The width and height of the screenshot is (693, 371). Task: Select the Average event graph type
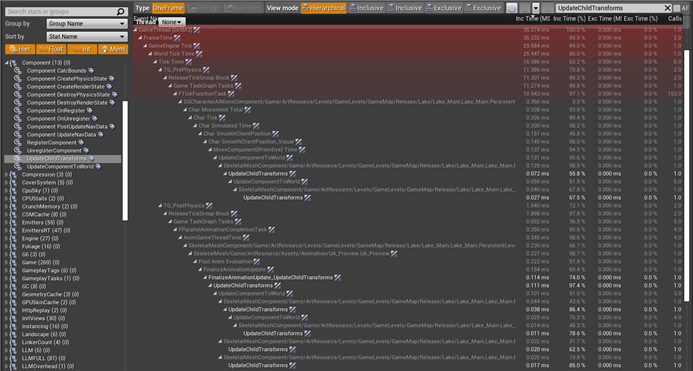pos(204,8)
